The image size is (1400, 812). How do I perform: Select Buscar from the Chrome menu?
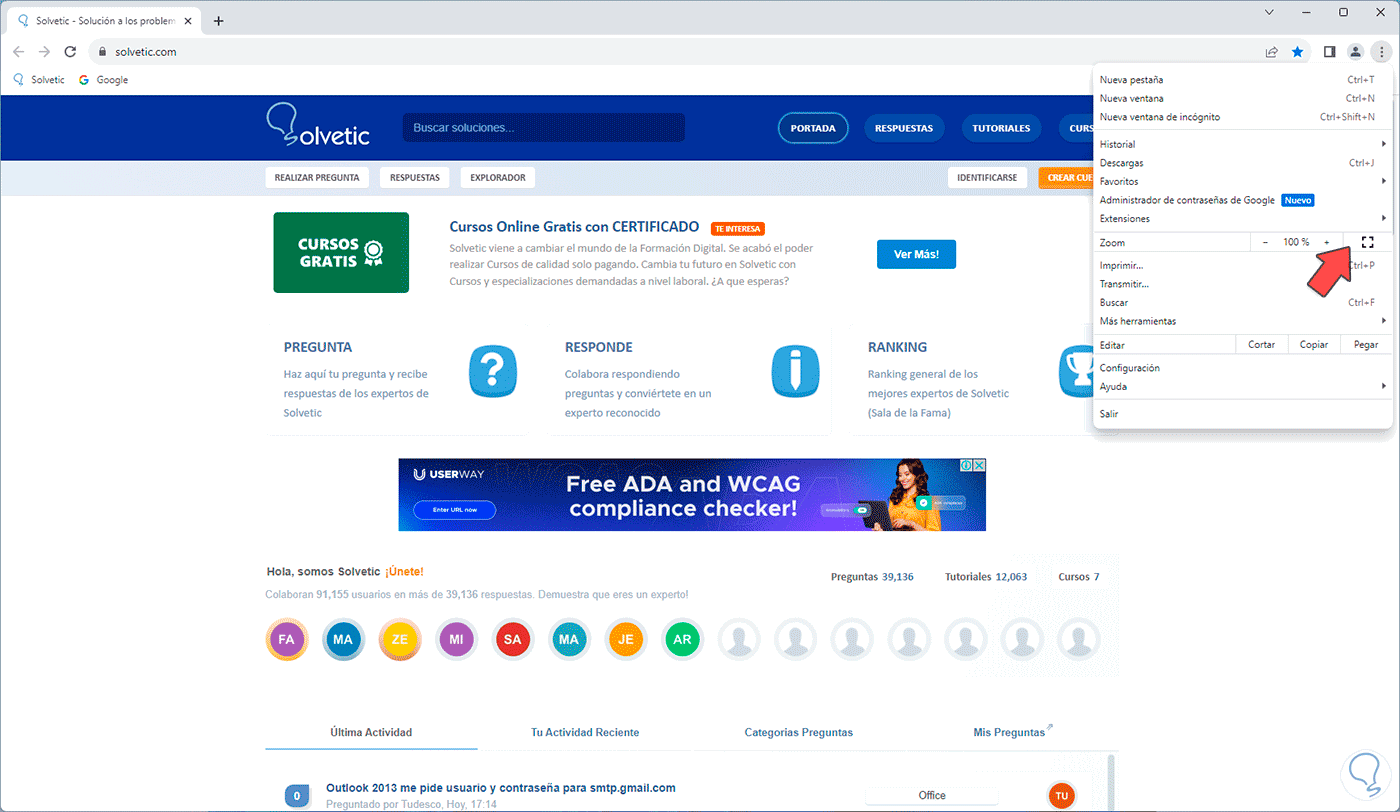click(1243, 302)
